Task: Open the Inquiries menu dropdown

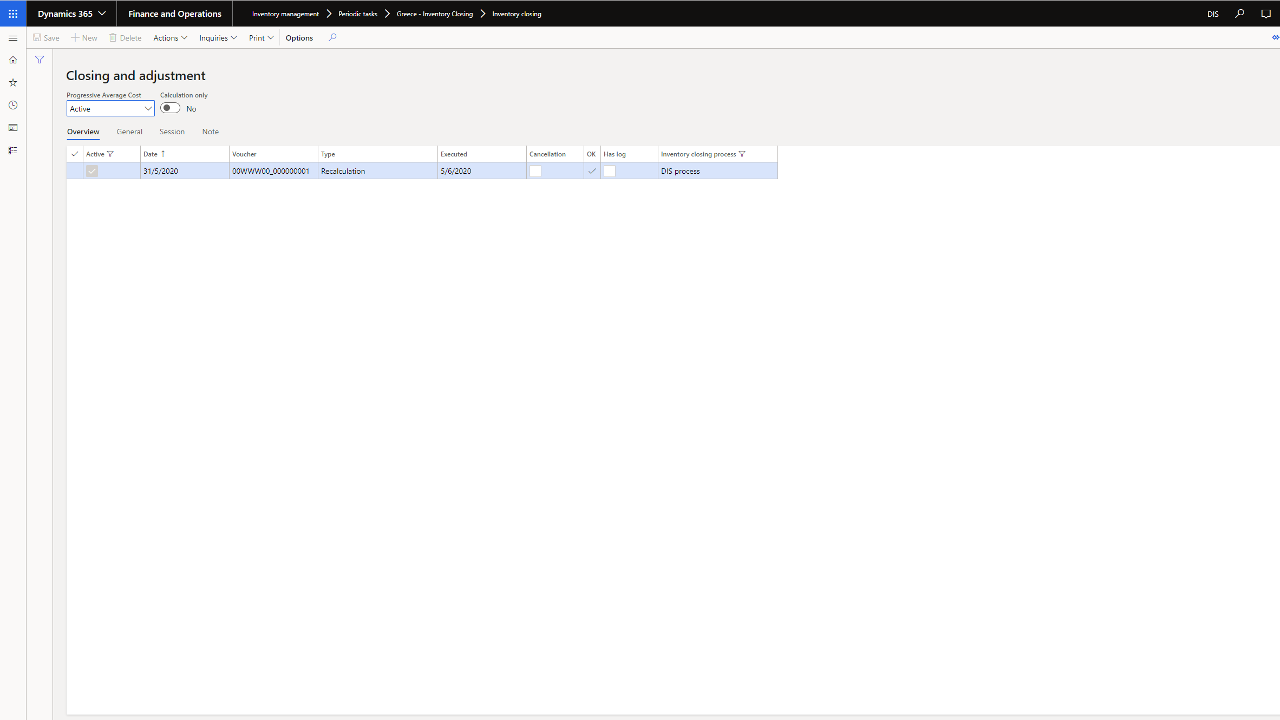Action: pos(218,38)
